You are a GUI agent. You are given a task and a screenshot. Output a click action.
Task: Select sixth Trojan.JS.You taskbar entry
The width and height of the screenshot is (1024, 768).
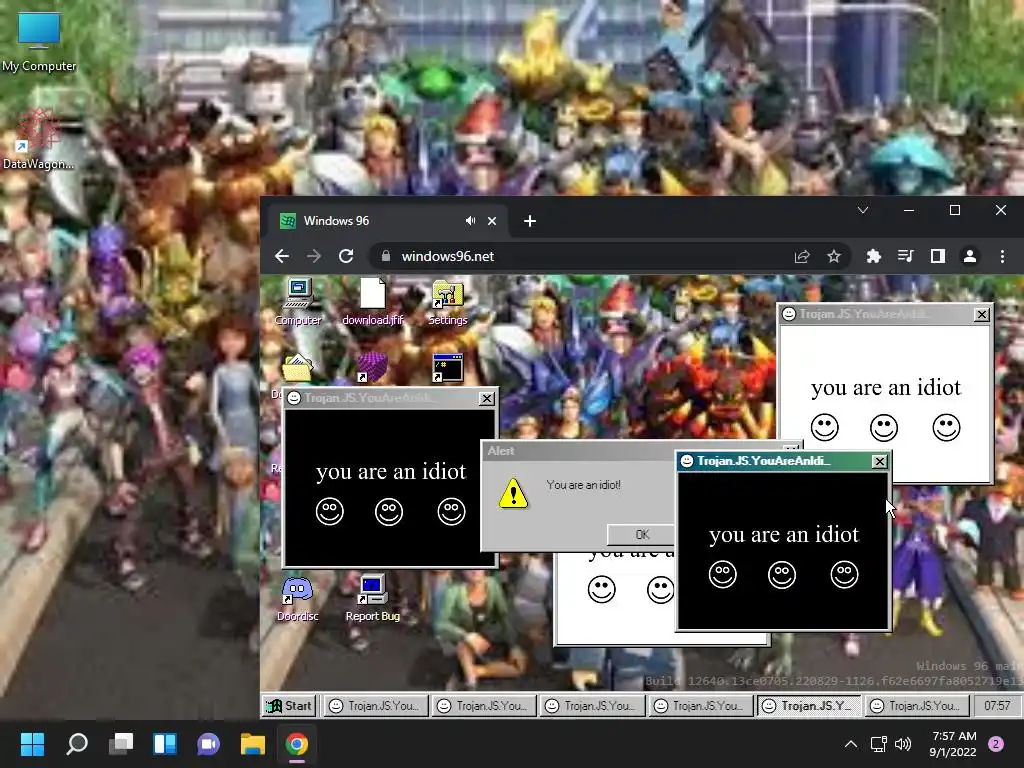point(918,706)
